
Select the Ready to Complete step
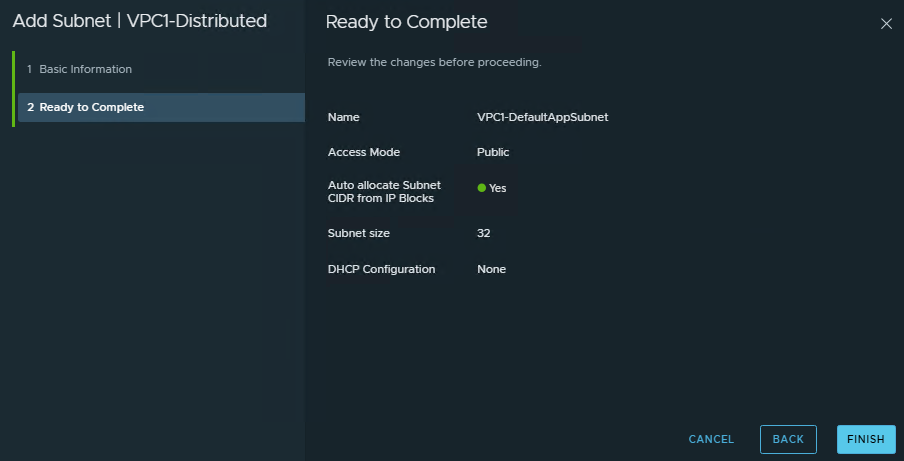click(x=91, y=107)
